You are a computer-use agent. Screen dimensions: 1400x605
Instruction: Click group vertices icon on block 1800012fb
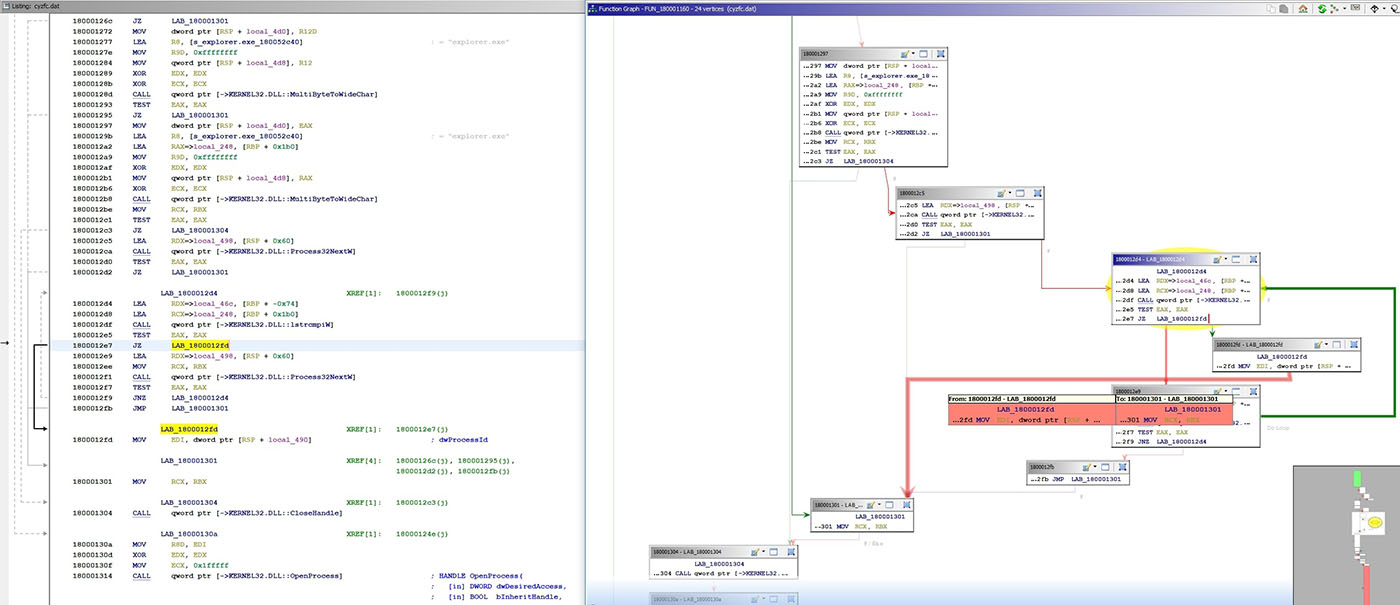[1123, 466]
